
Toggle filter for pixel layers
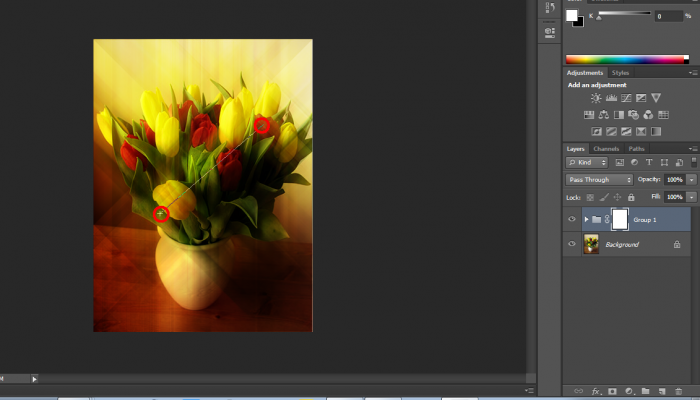tap(620, 162)
